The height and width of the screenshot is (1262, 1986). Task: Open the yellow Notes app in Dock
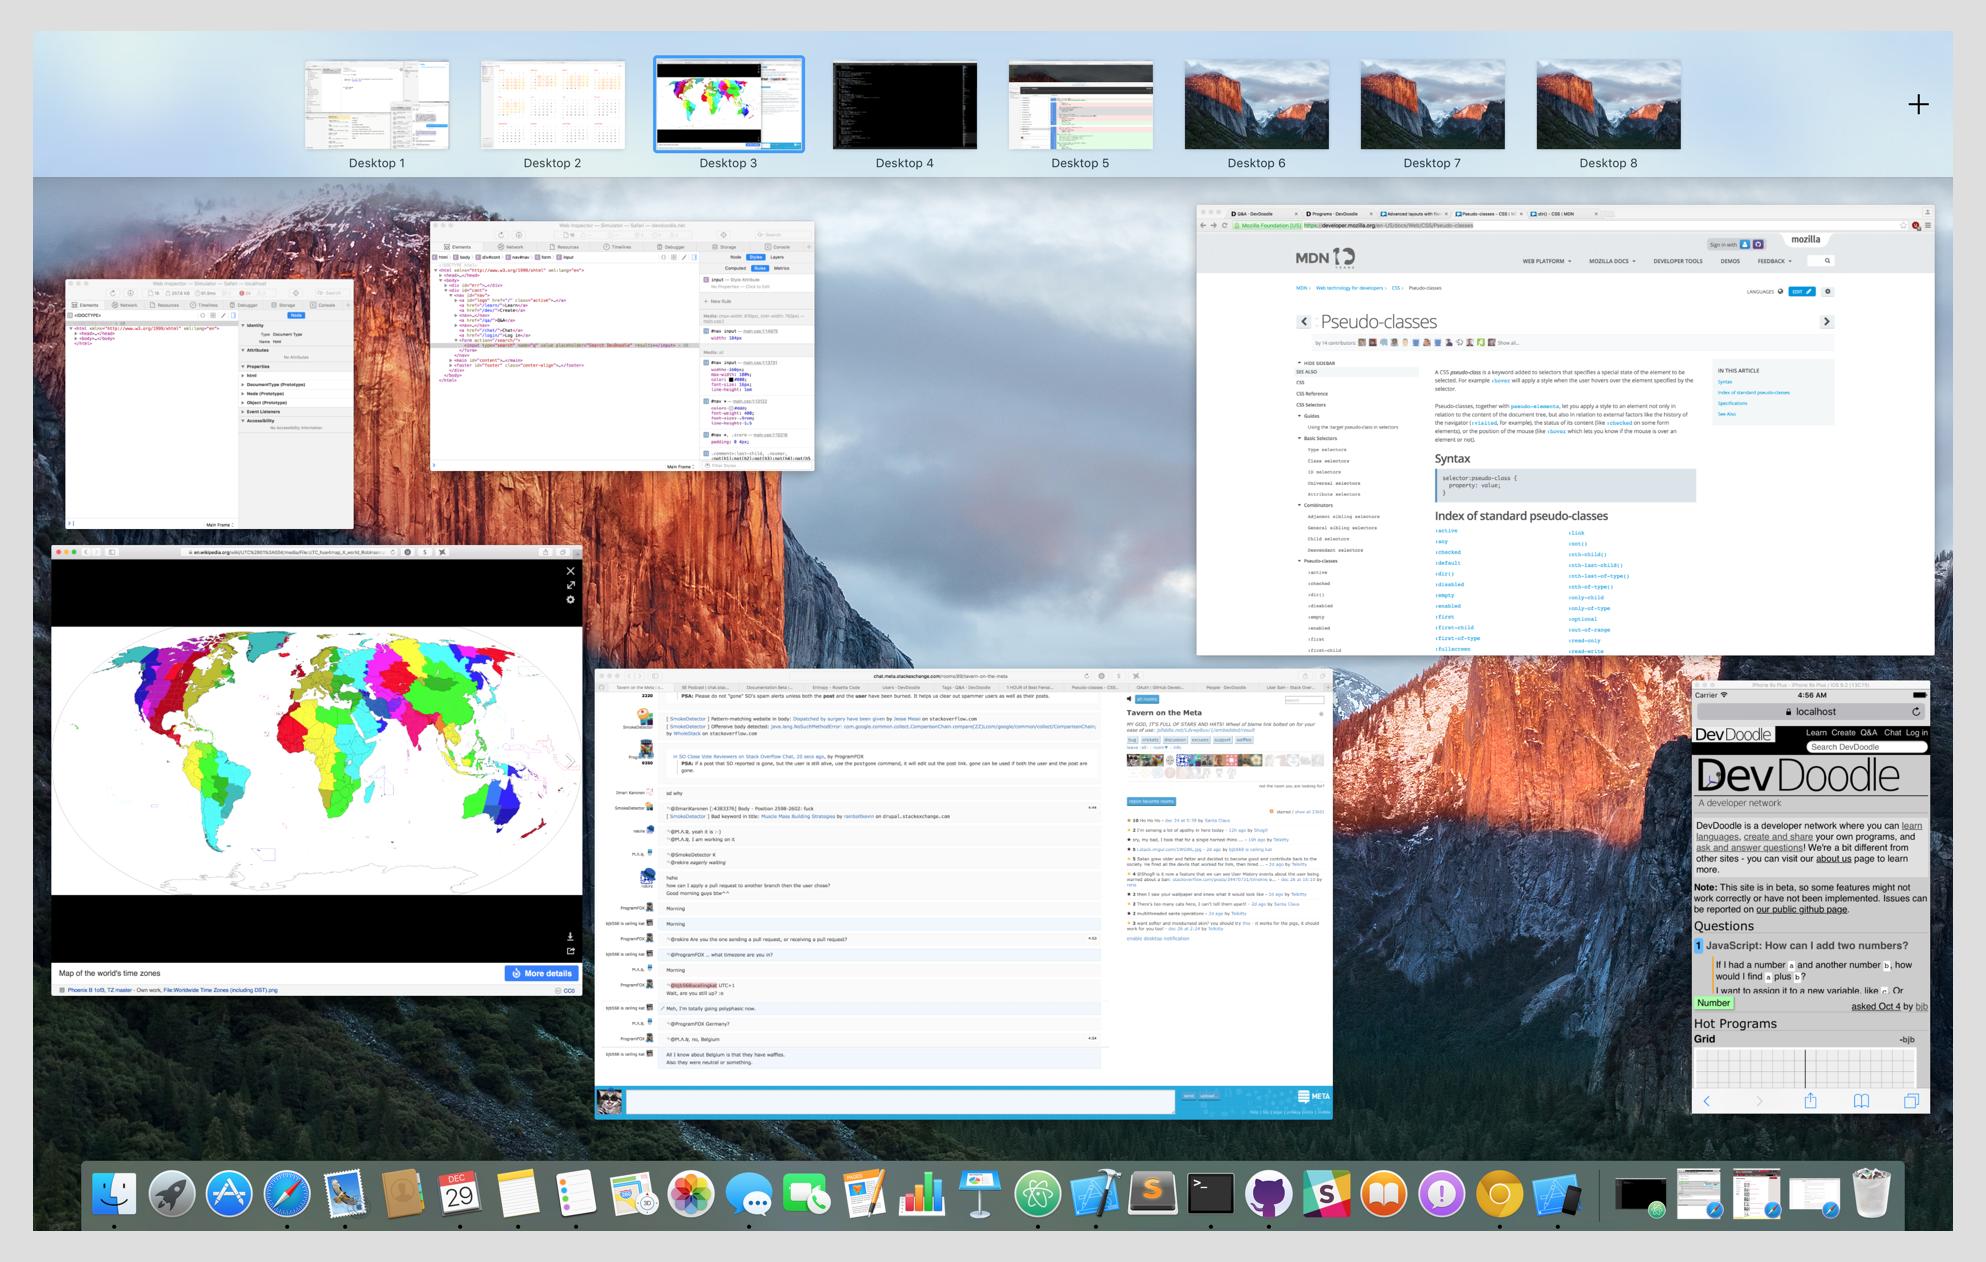click(x=518, y=1194)
